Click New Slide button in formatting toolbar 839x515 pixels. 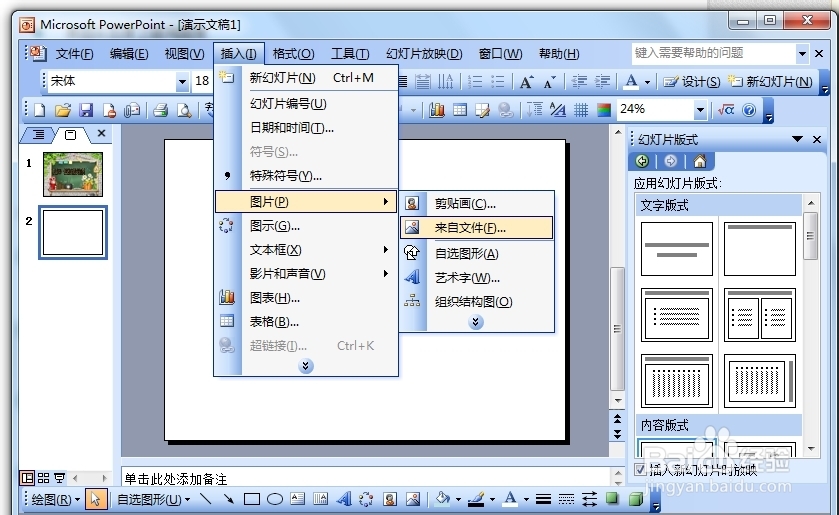coord(771,82)
